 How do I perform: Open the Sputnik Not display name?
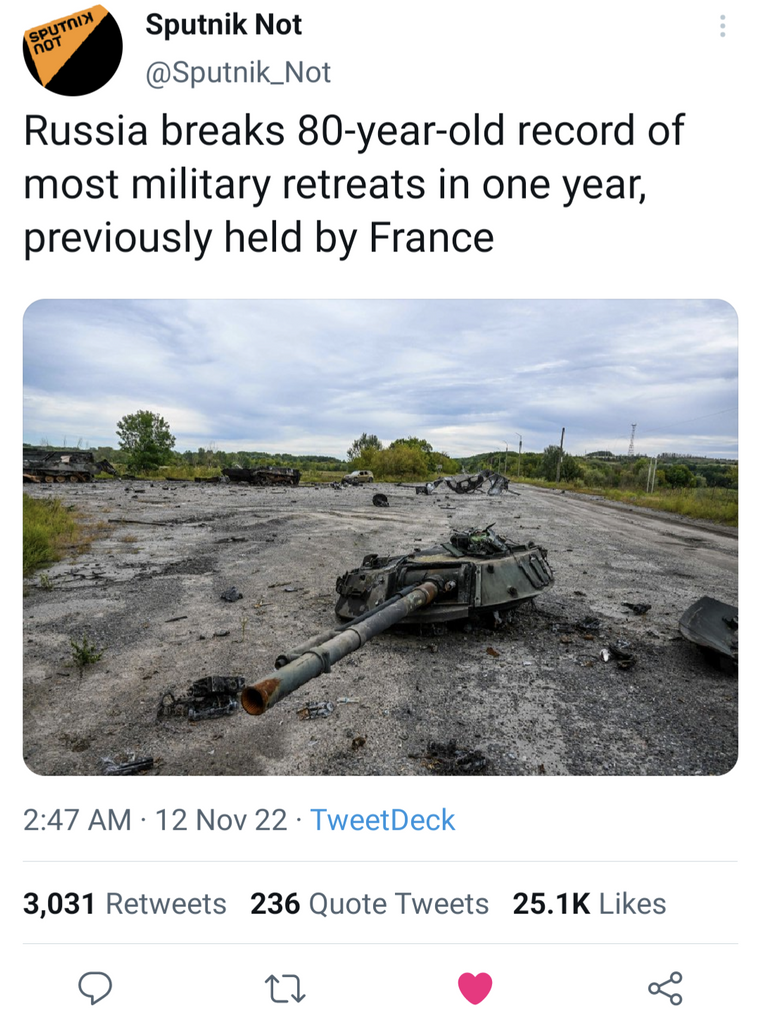point(224,26)
